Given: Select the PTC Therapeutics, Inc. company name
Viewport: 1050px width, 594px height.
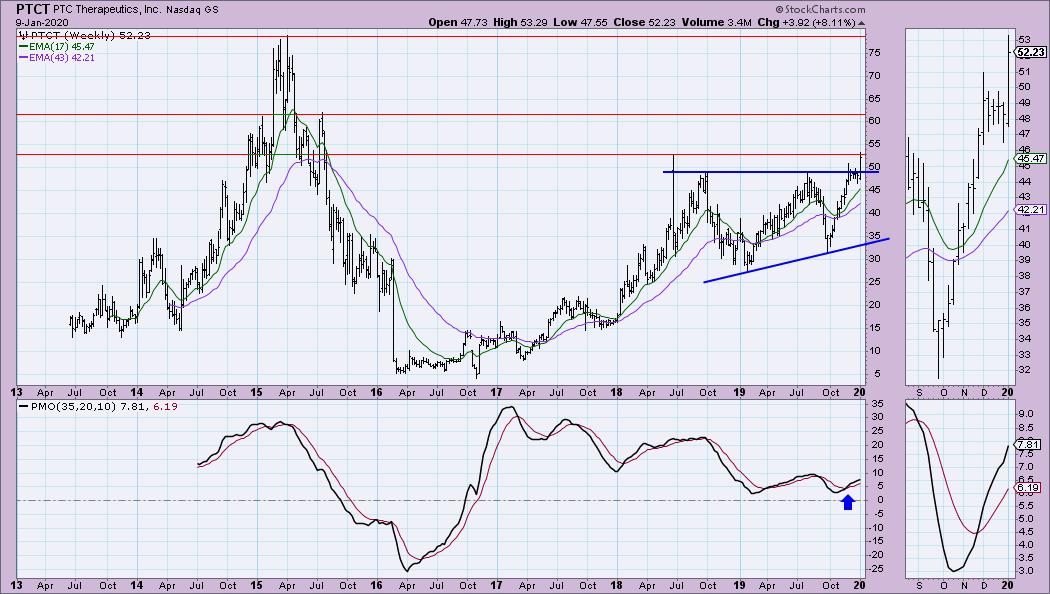Looking at the screenshot, I should 108,9.
